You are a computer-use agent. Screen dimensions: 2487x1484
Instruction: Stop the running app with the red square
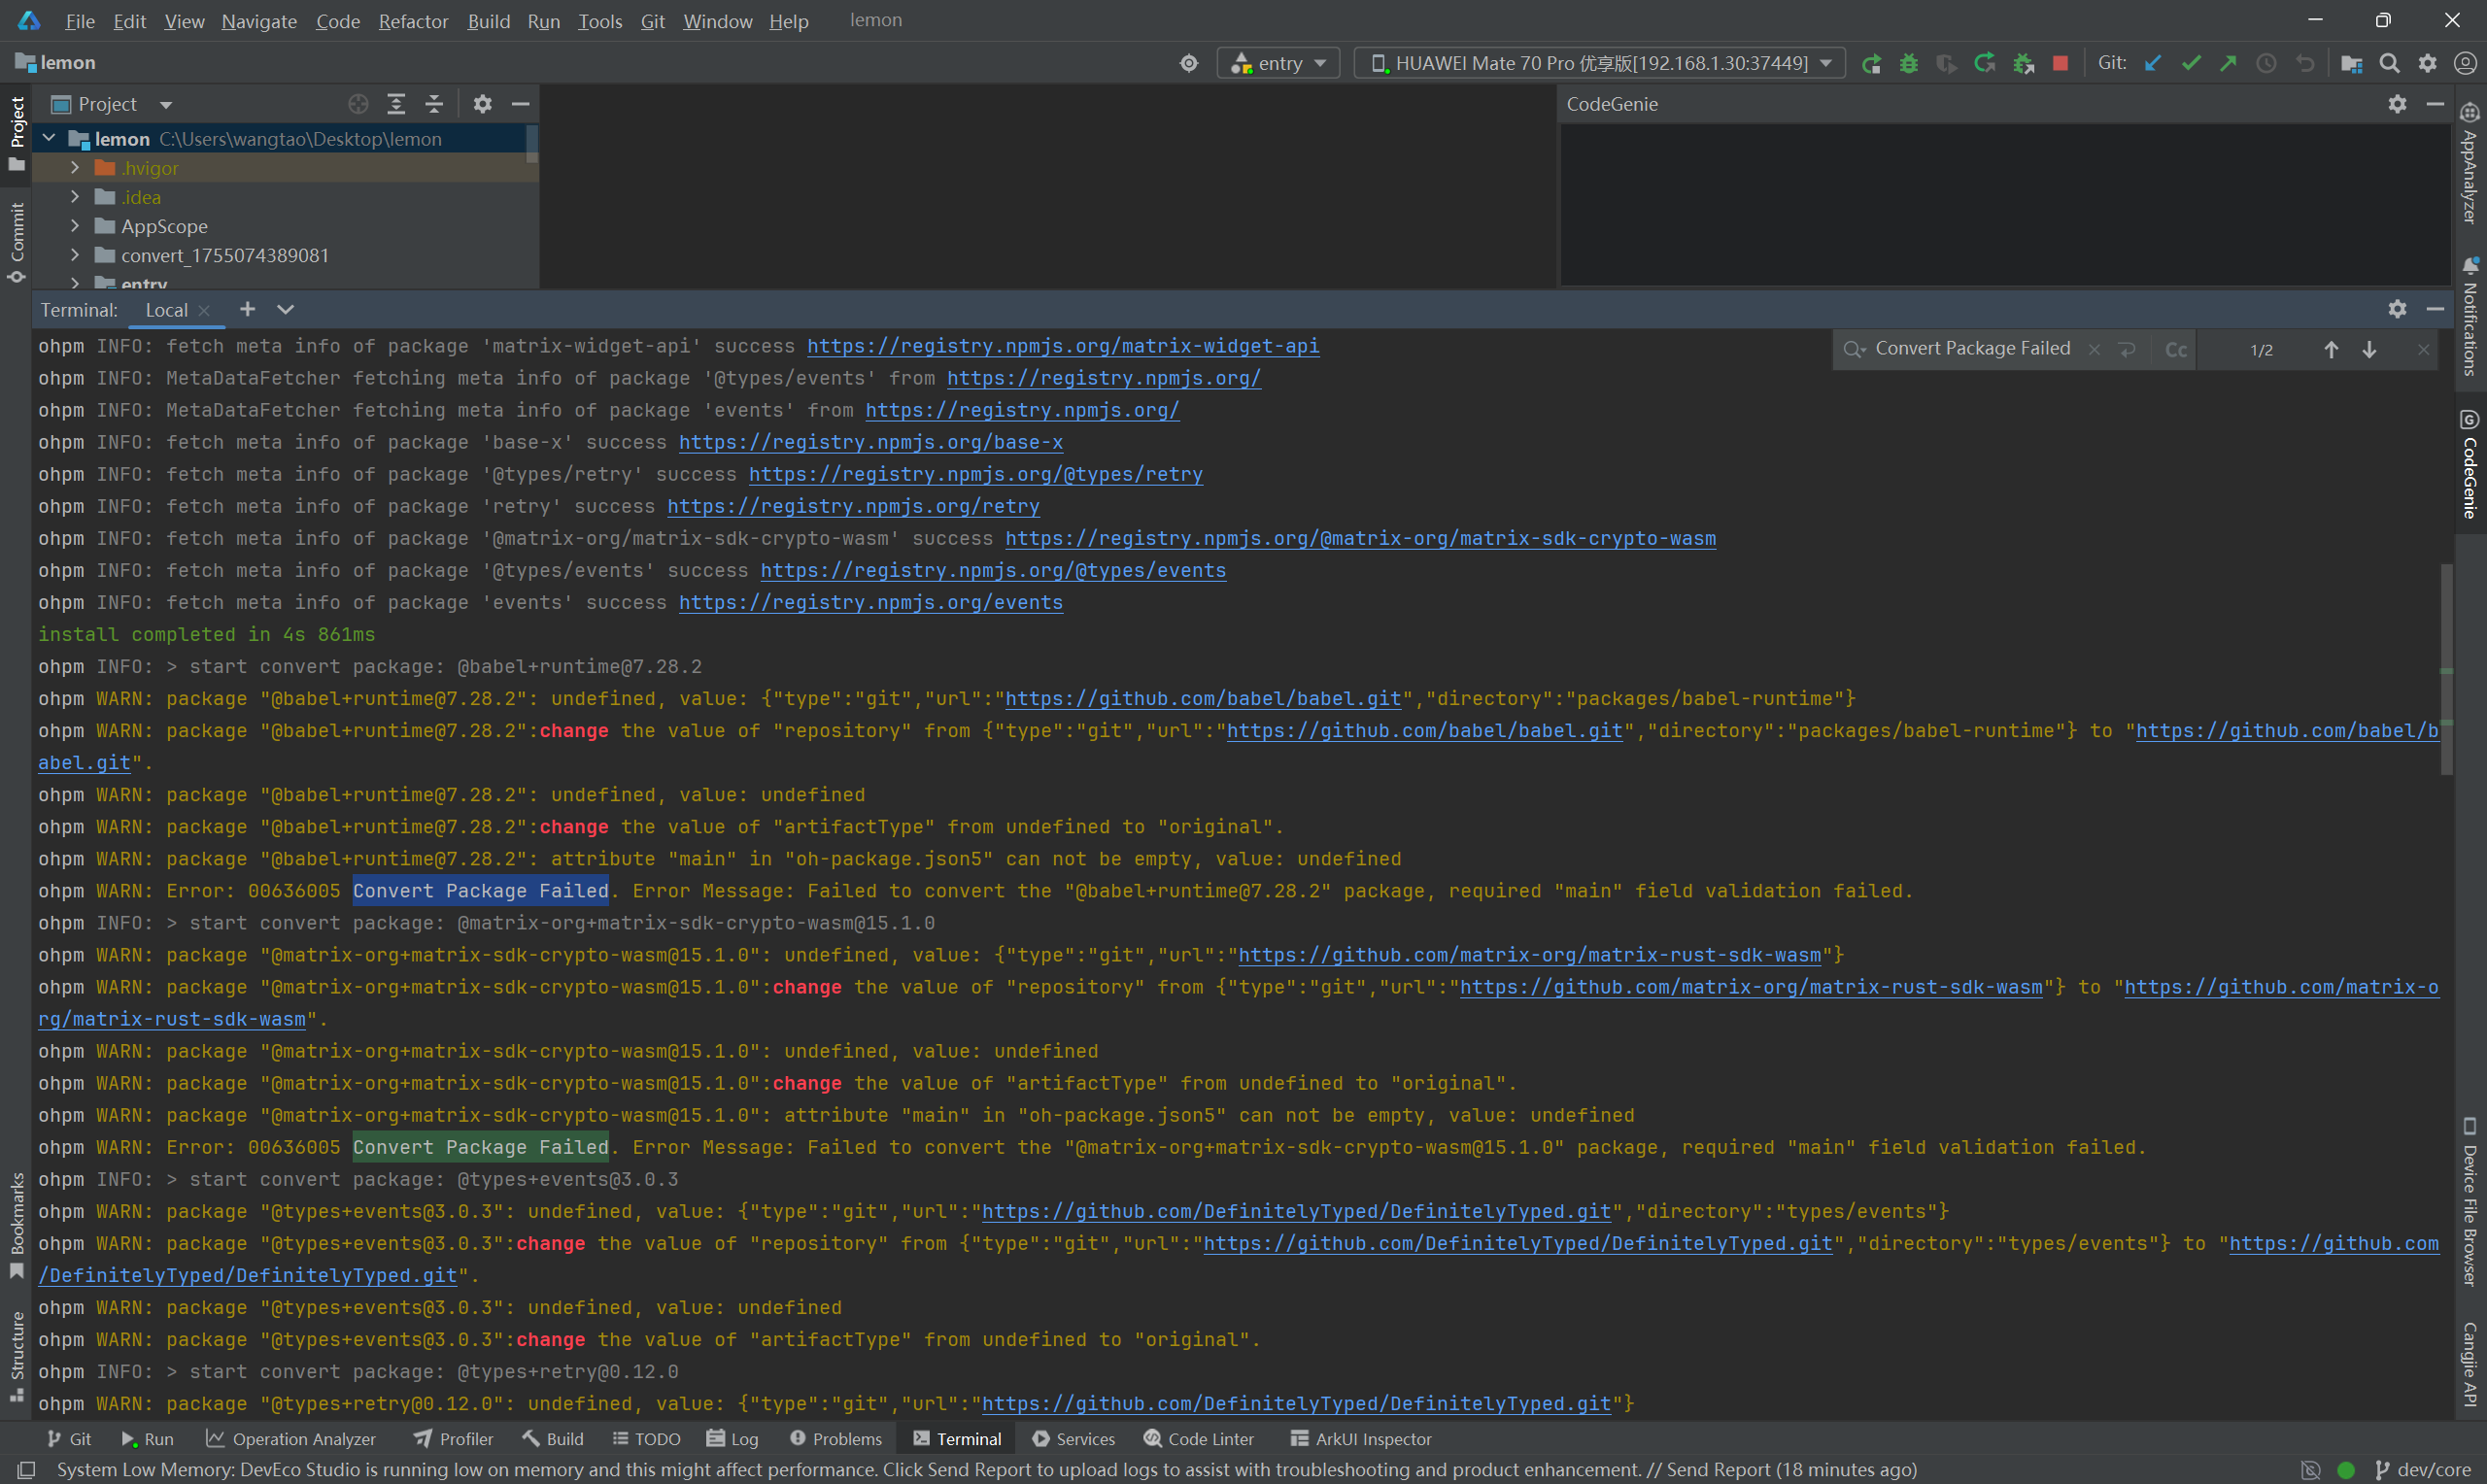pyautogui.click(x=2060, y=63)
